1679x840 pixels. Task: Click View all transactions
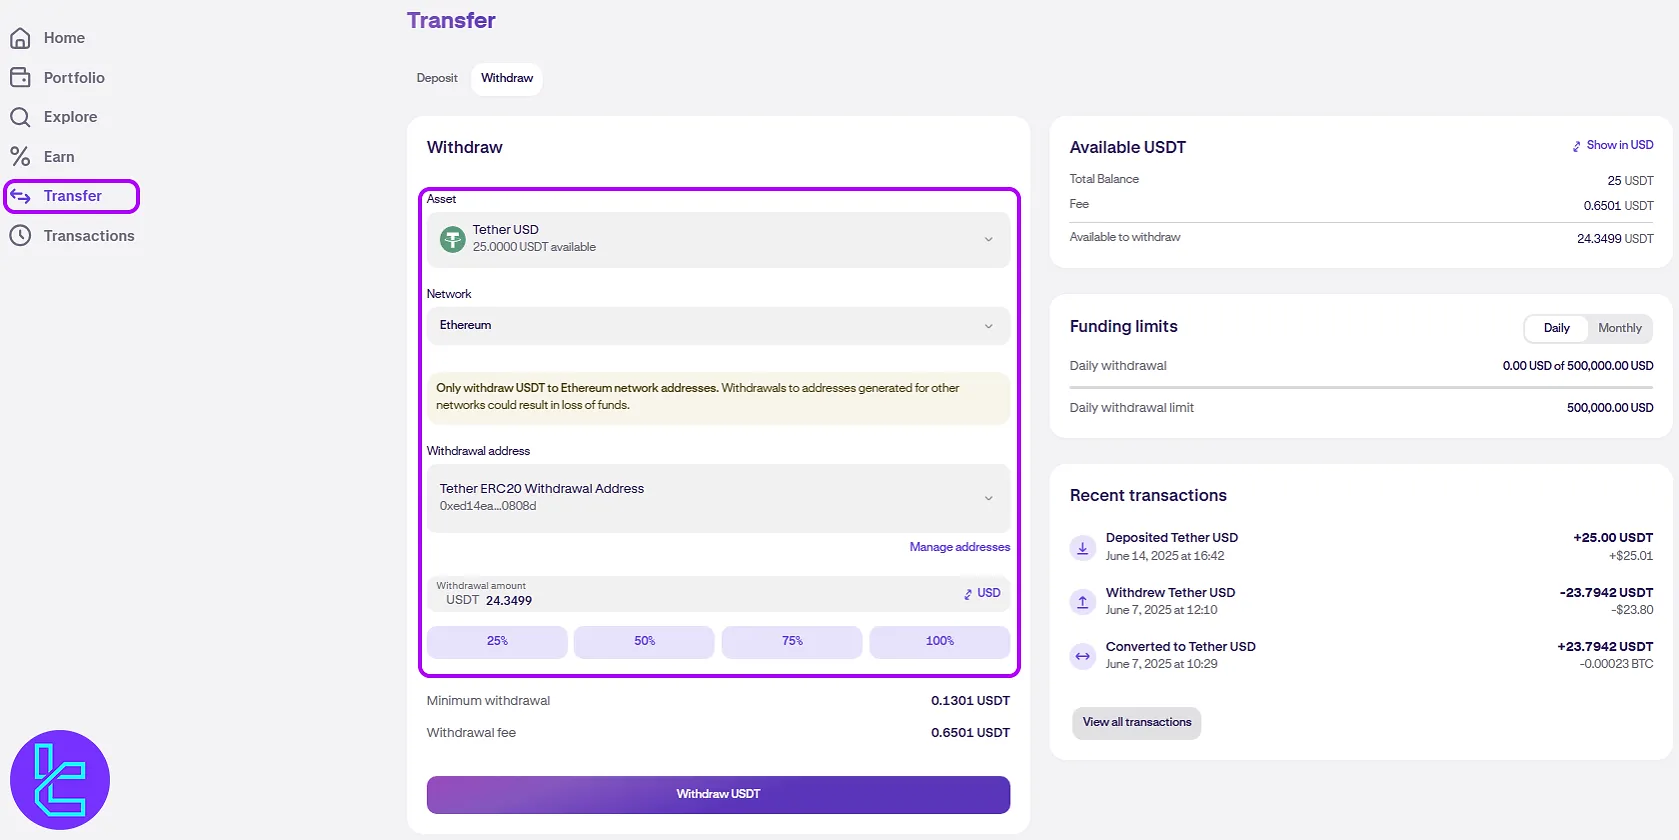point(1137,723)
